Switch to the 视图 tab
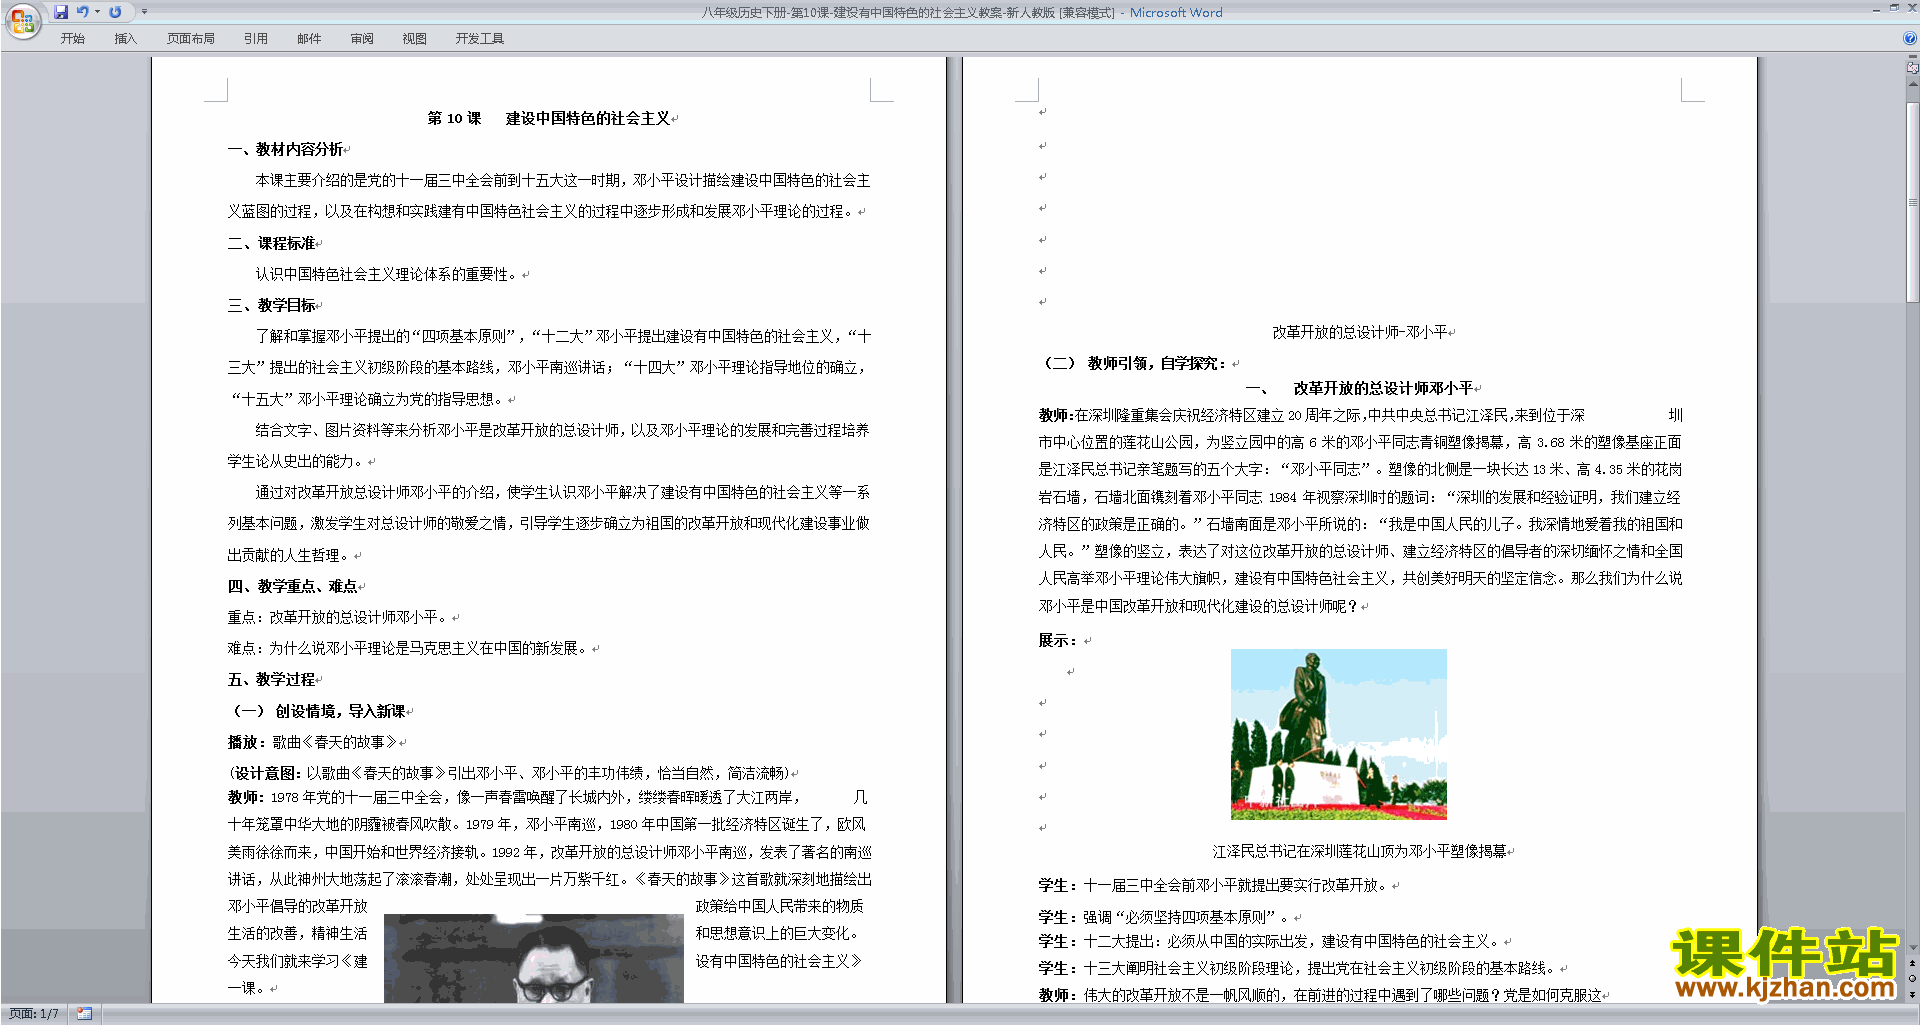The width and height of the screenshot is (1920, 1025). (415, 39)
